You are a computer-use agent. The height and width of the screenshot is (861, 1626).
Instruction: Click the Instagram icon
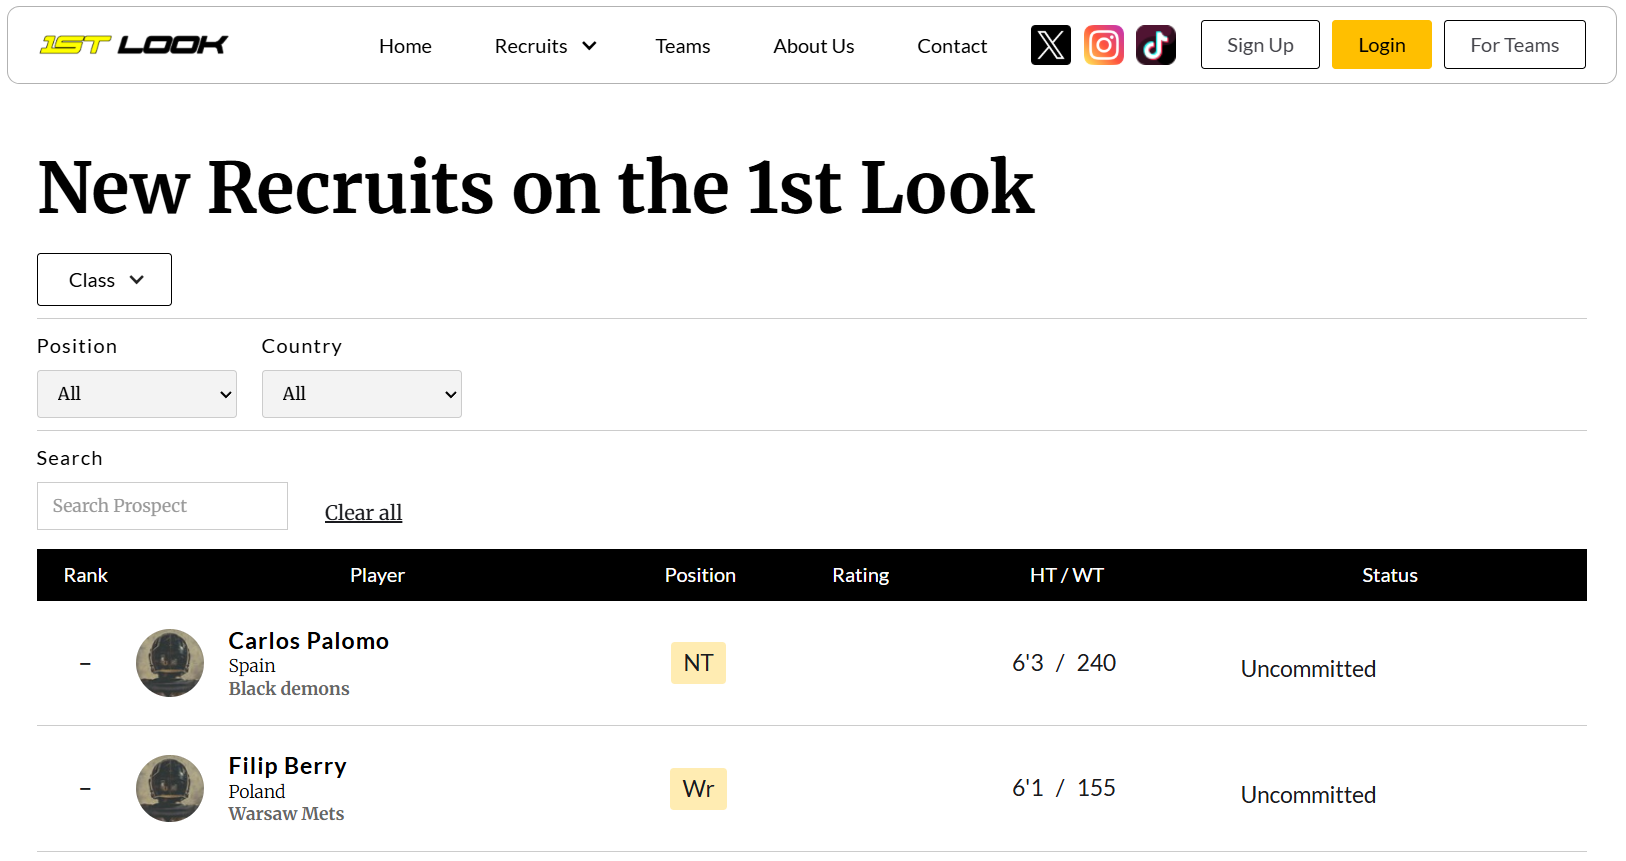tap(1103, 44)
